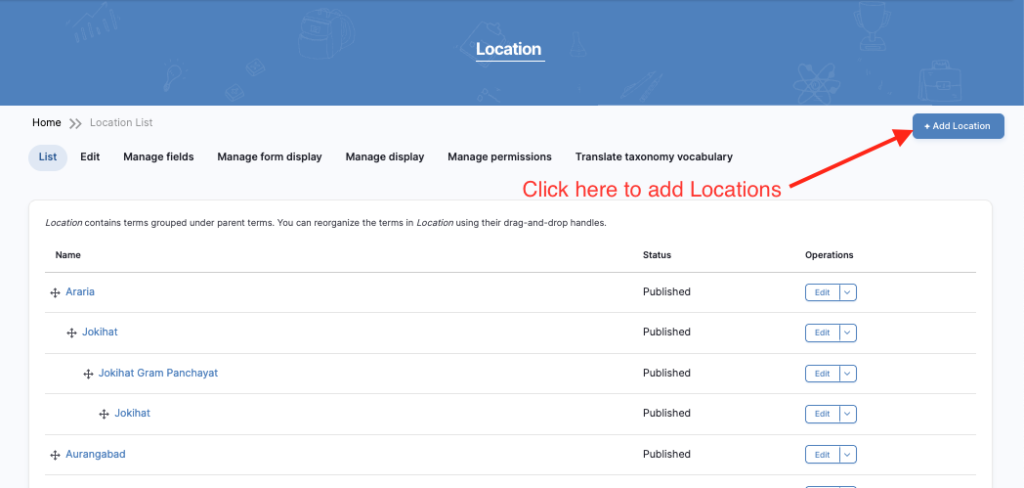Expand the Aurangabad row operations arrow
1024x488 pixels.
click(848, 455)
